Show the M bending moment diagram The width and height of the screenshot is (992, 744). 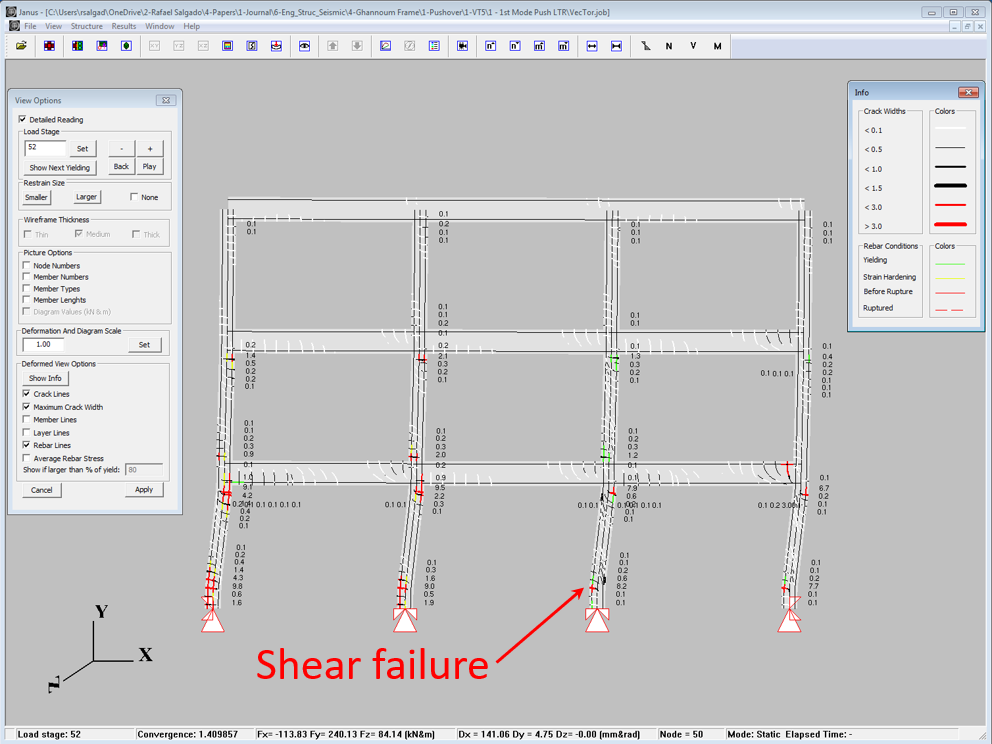[x=717, y=46]
